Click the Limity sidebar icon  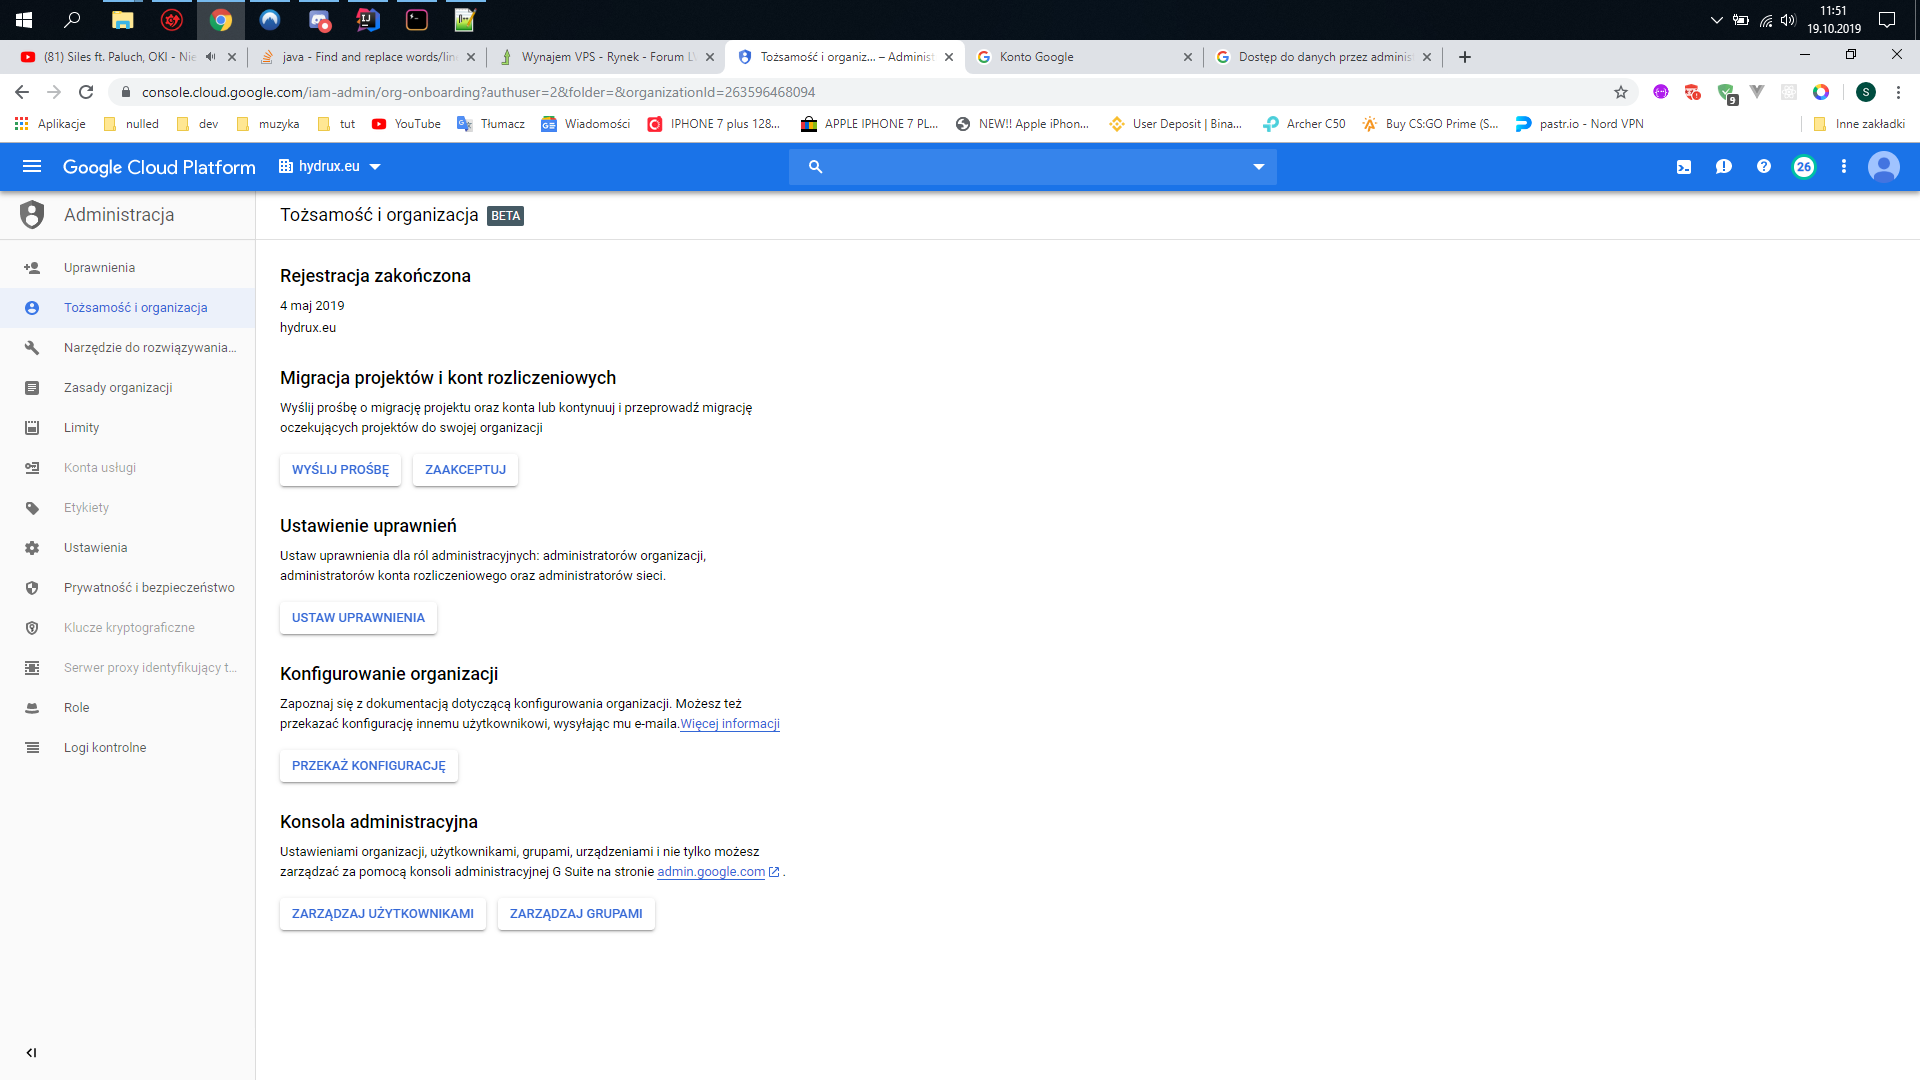click(x=32, y=428)
